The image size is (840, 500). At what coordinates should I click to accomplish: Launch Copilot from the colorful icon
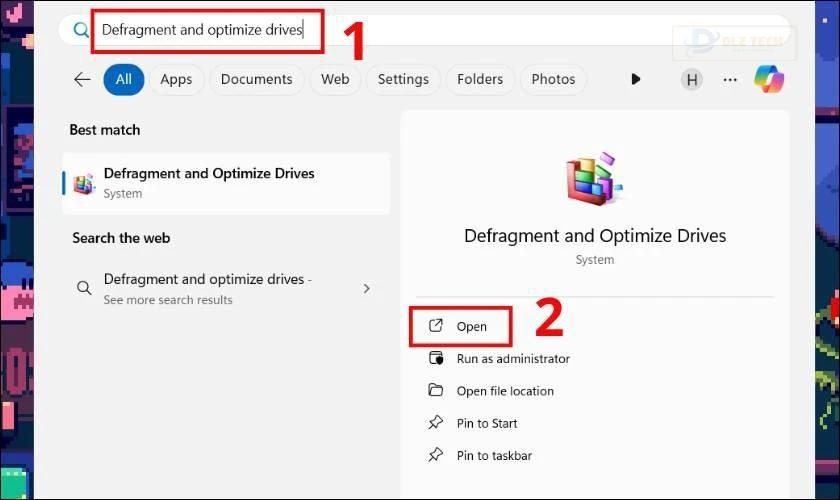(769, 79)
